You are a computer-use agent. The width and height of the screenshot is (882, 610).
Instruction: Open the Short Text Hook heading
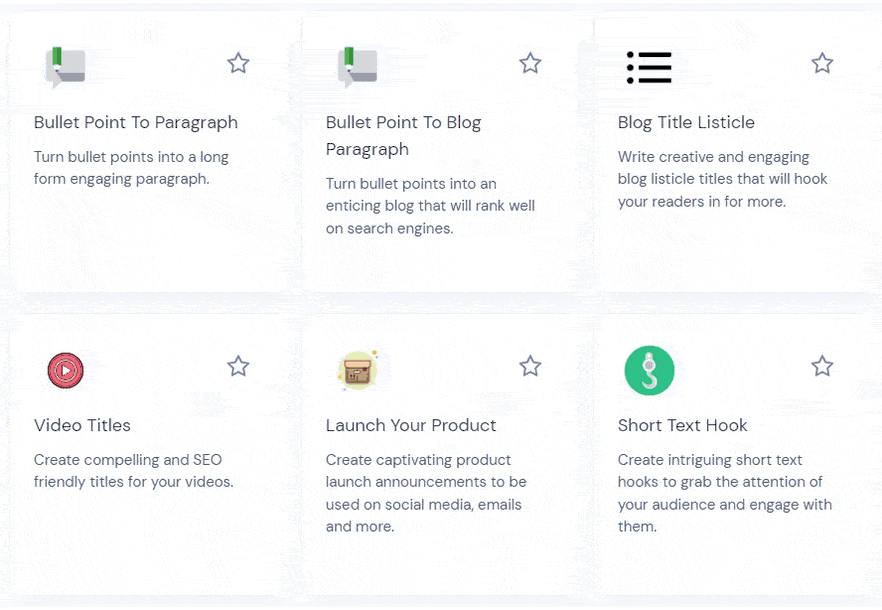click(x=683, y=426)
